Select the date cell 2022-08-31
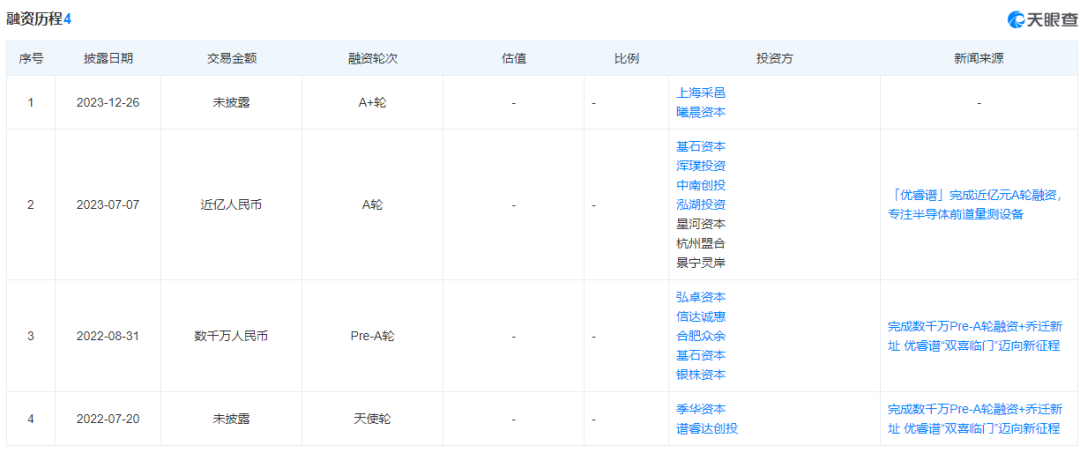This screenshot has width=1080, height=453. tap(108, 336)
